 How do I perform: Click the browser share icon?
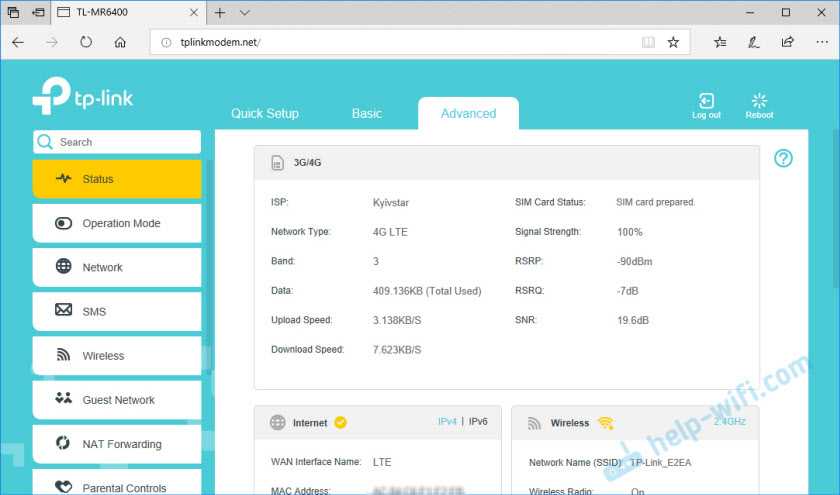click(x=788, y=42)
